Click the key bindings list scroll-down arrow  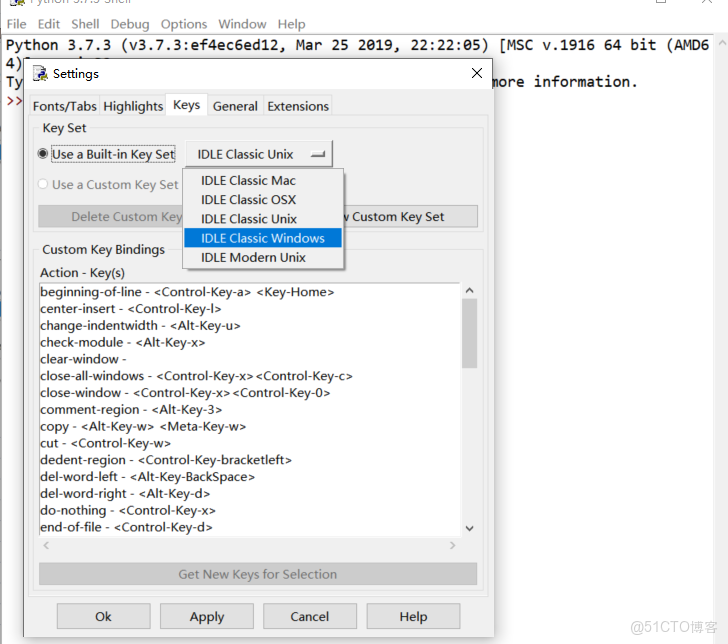coord(469,528)
